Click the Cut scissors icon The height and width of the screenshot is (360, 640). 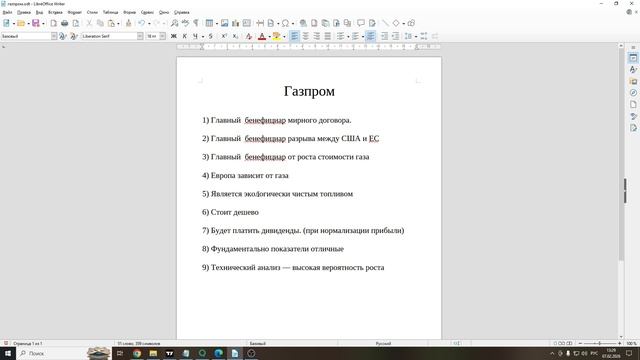tap(89, 23)
